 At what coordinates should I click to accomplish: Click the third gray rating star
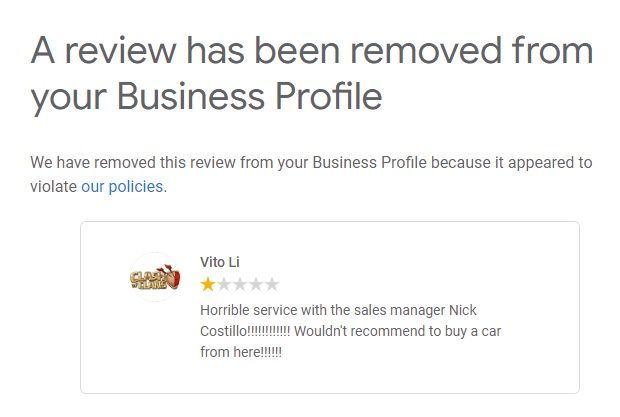click(240, 284)
